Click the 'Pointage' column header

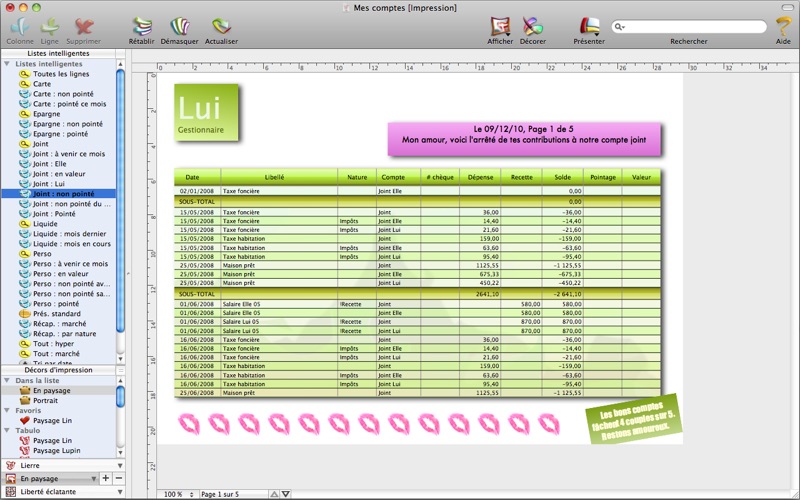pyautogui.click(x=603, y=178)
